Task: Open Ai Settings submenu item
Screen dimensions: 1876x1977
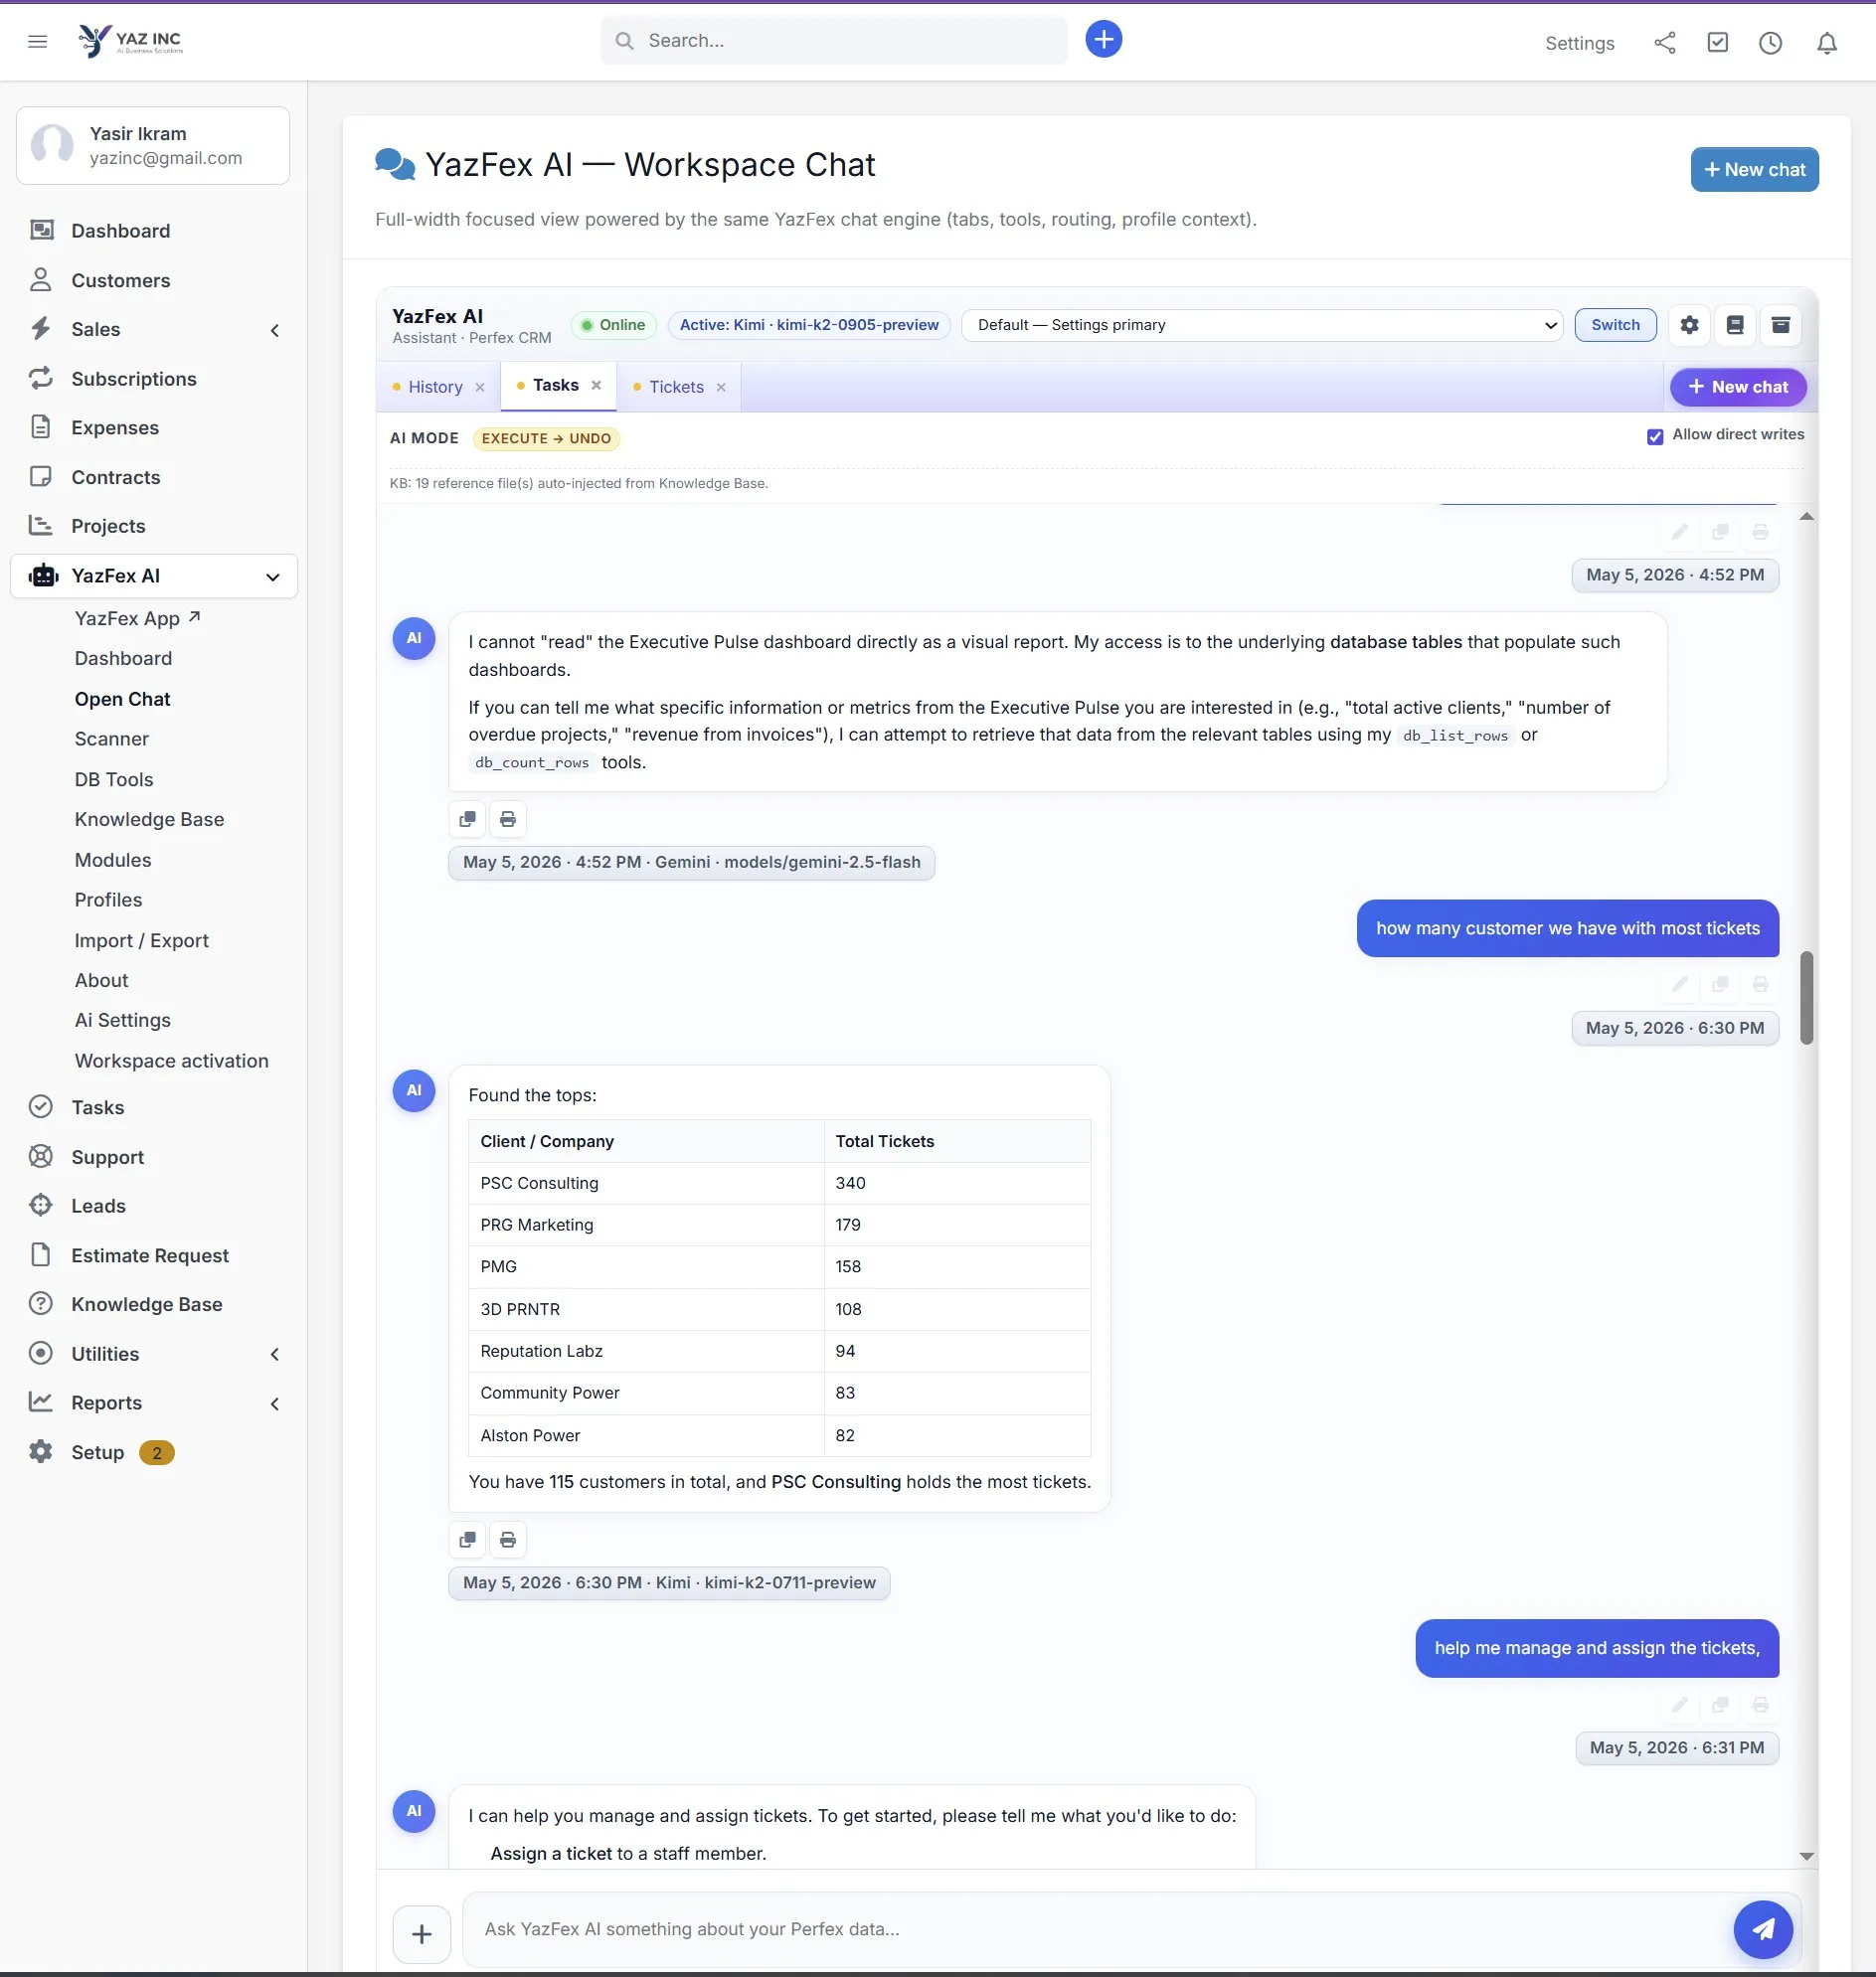Action: click(123, 1020)
